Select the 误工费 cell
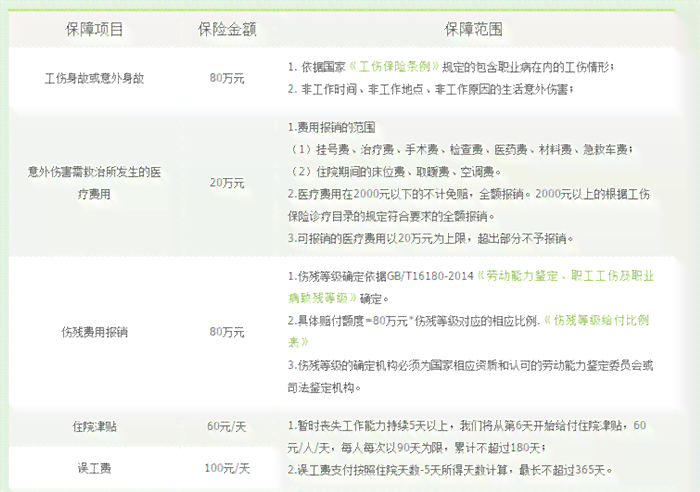 pos(94,468)
